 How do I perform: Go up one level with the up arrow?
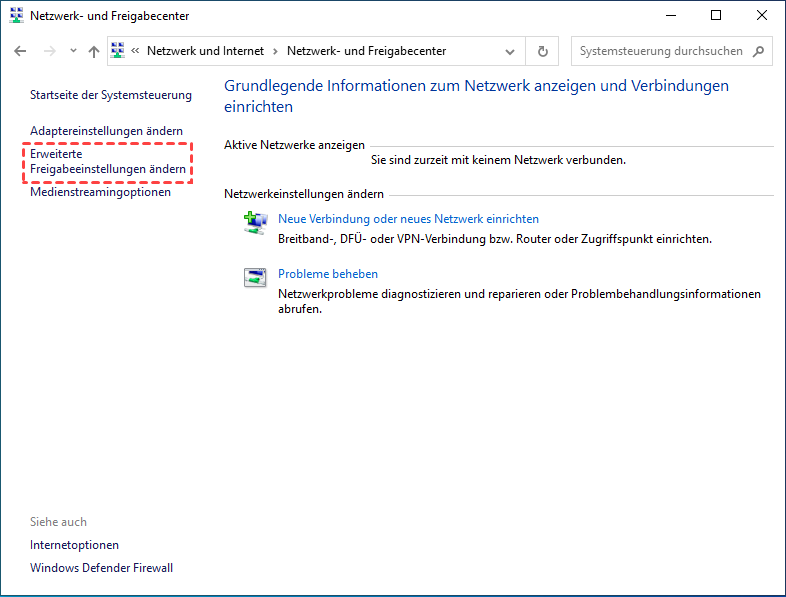(94, 51)
